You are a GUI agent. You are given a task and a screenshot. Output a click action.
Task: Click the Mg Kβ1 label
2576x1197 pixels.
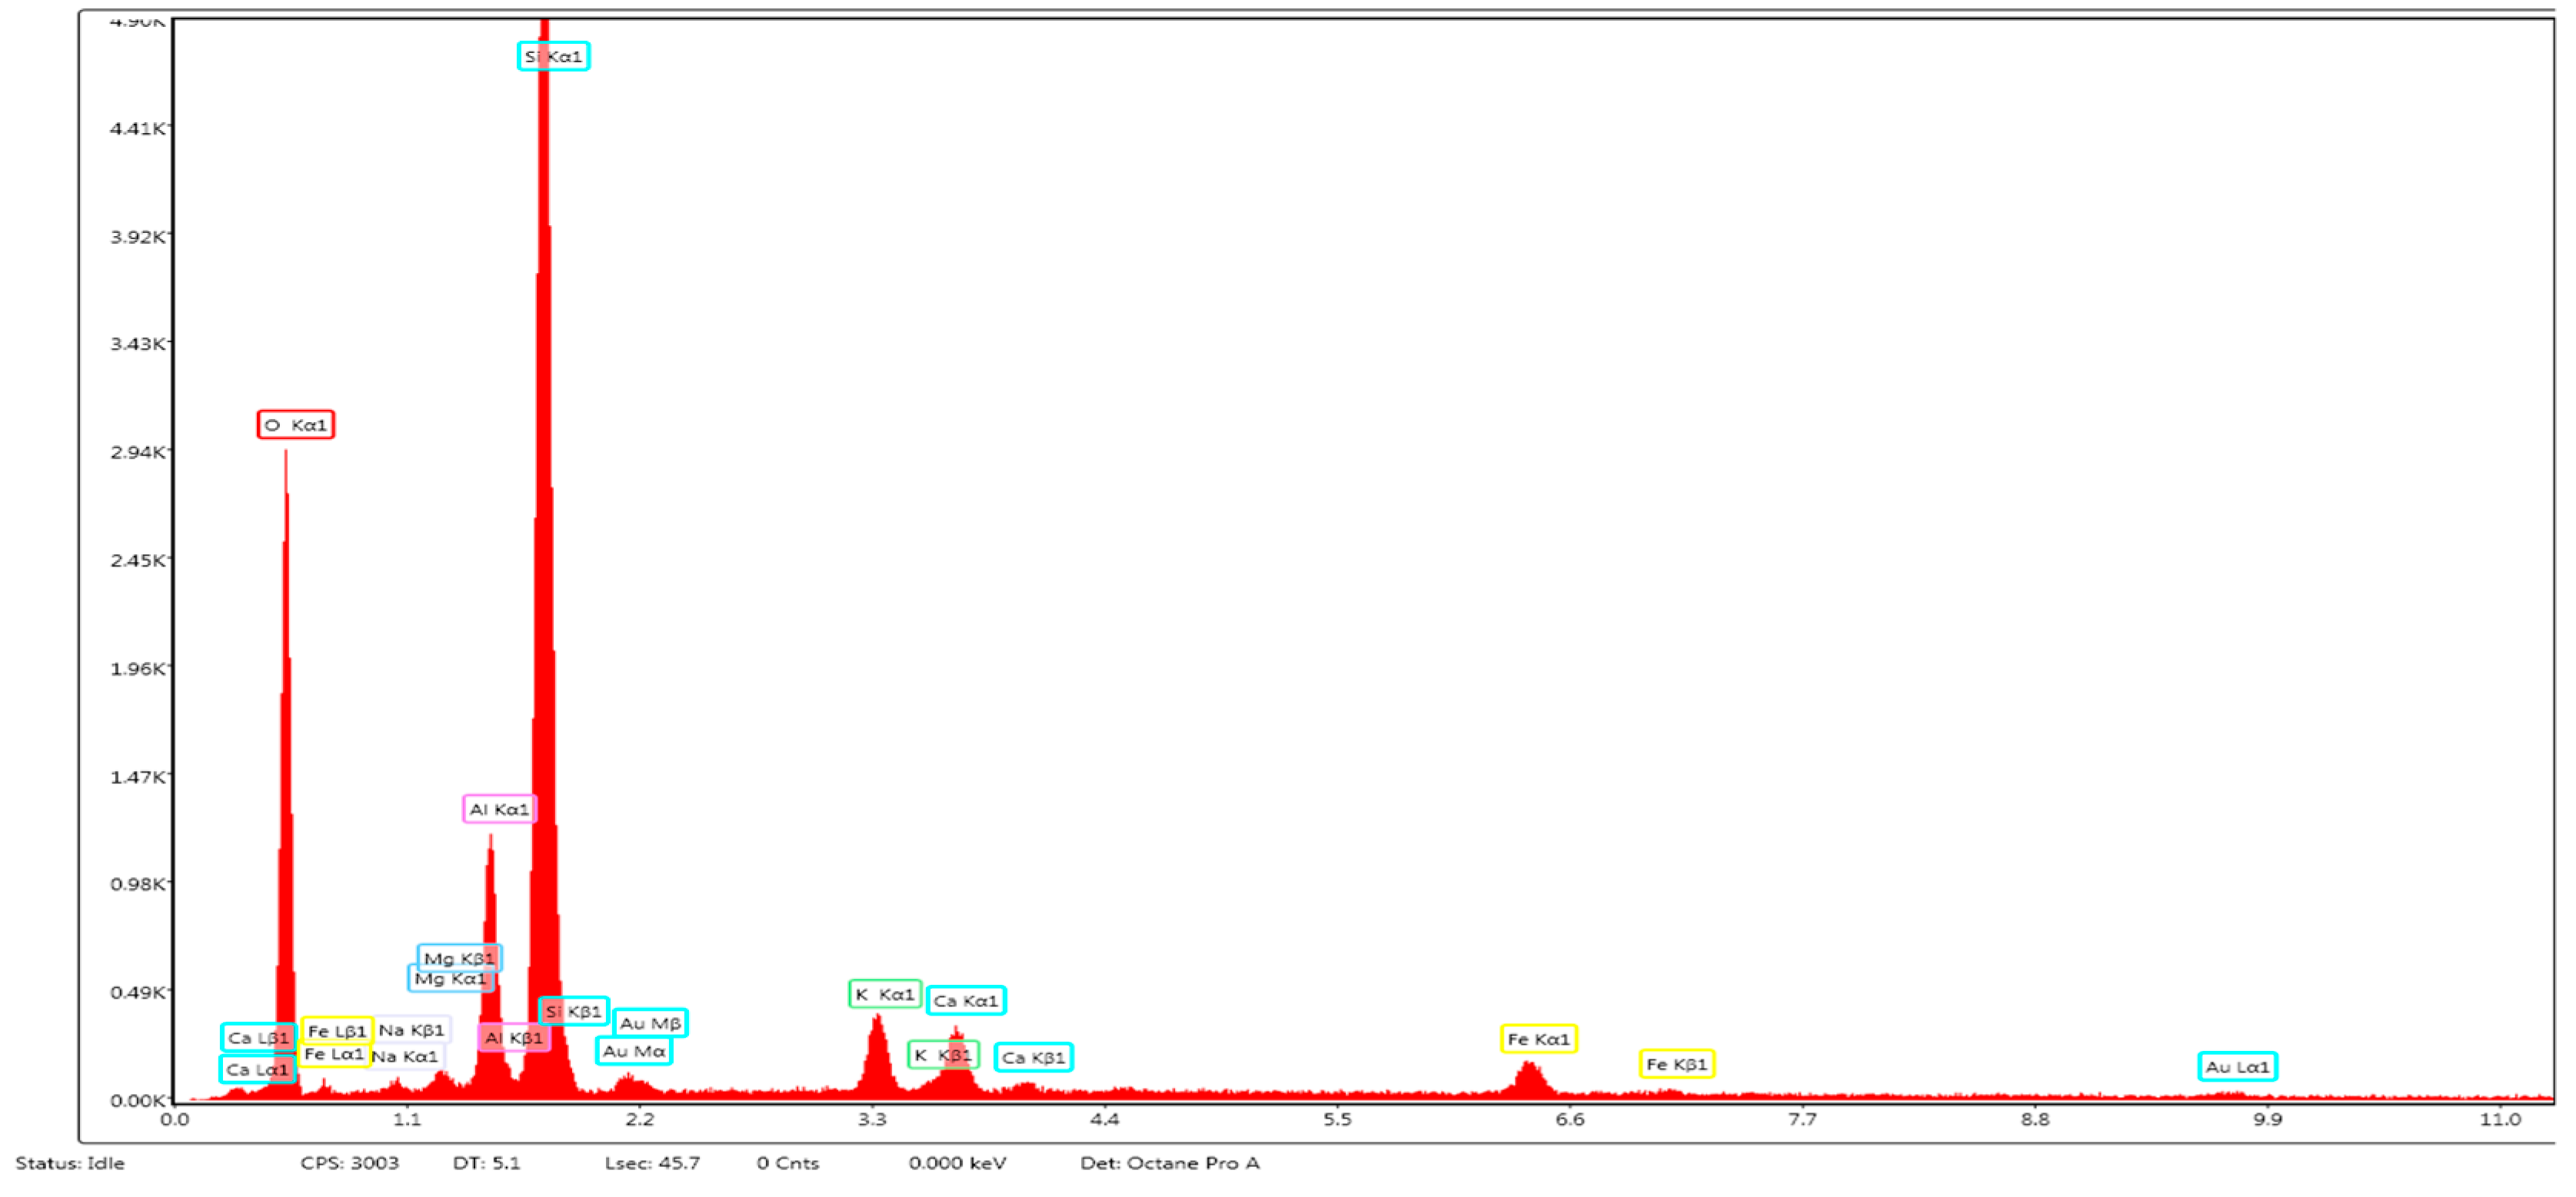click(x=459, y=958)
